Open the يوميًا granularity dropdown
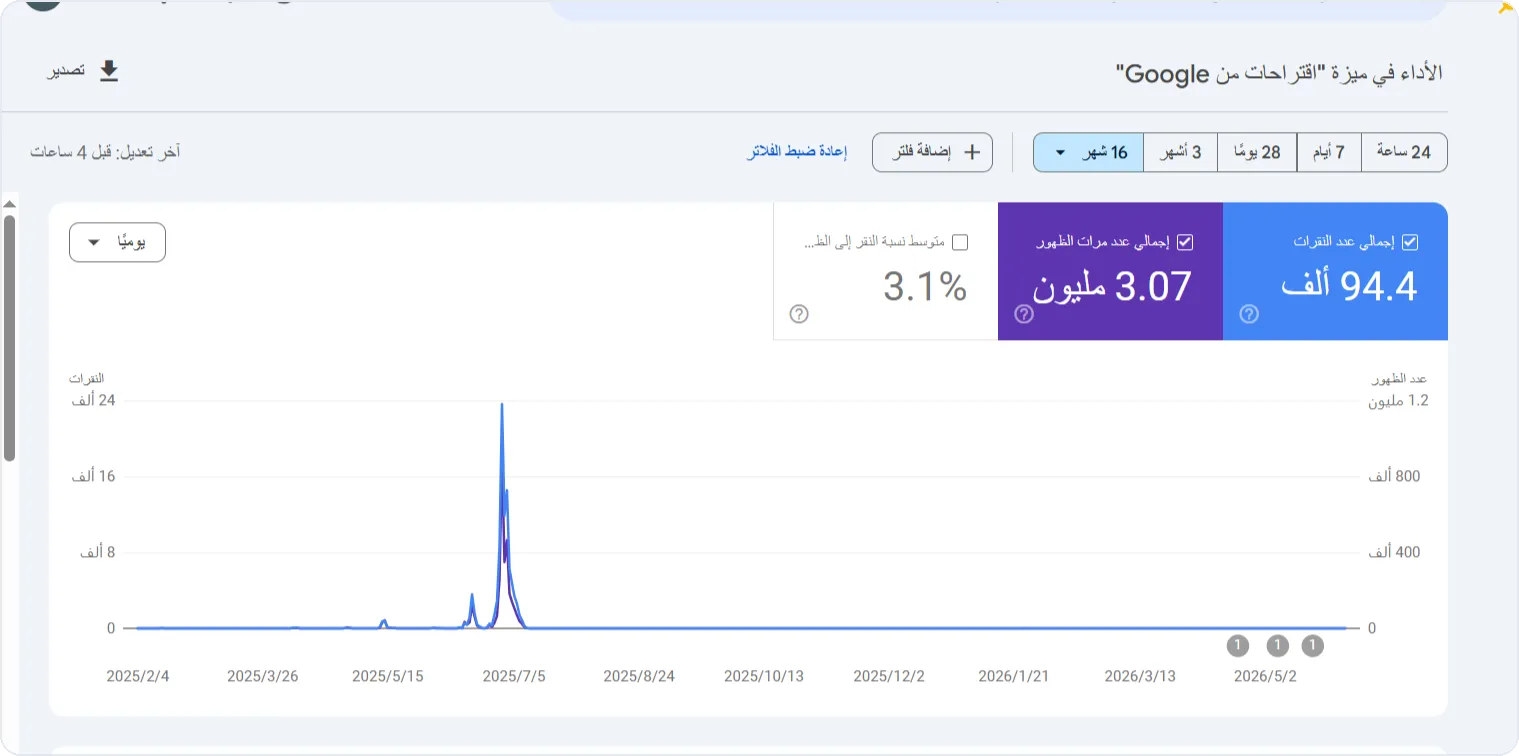The height and width of the screenshot is (756, 1519). (x=117, y=243)
